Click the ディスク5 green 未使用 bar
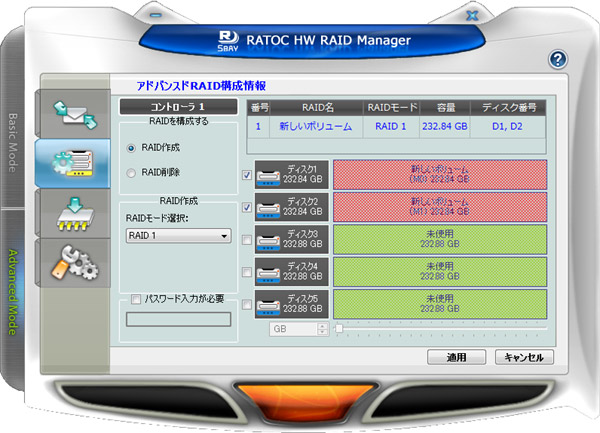Viewport: 600px width, 433px height. tap(440, 304)
